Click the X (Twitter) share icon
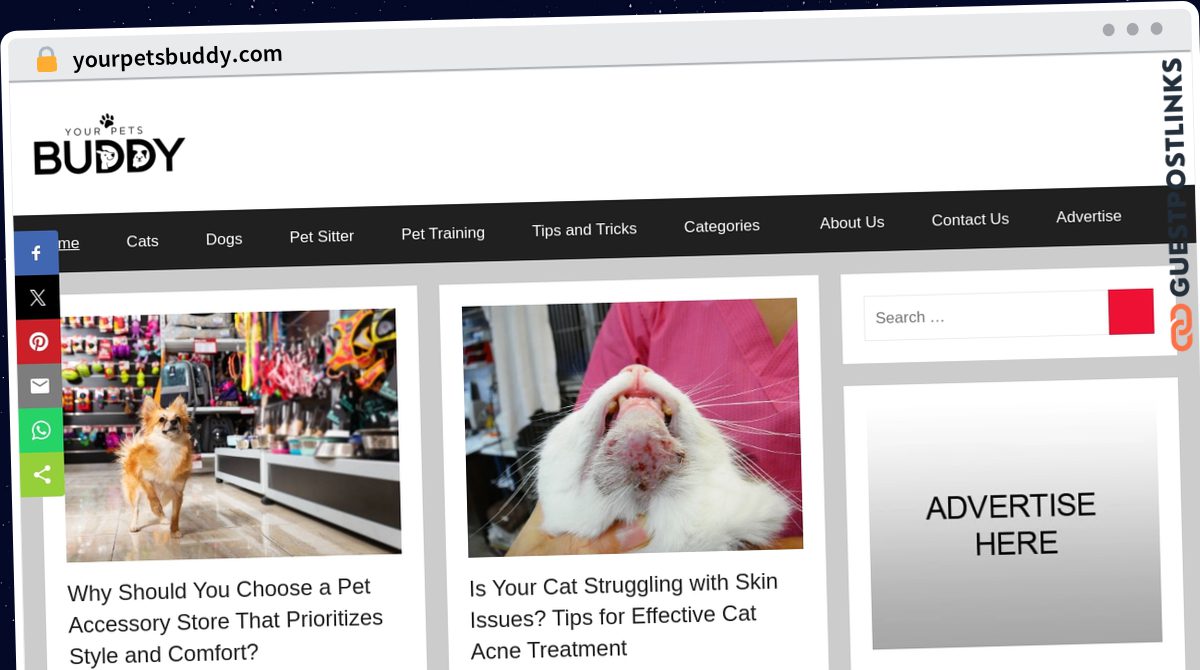Viewport: 1200px width, 670px height. 38,298
